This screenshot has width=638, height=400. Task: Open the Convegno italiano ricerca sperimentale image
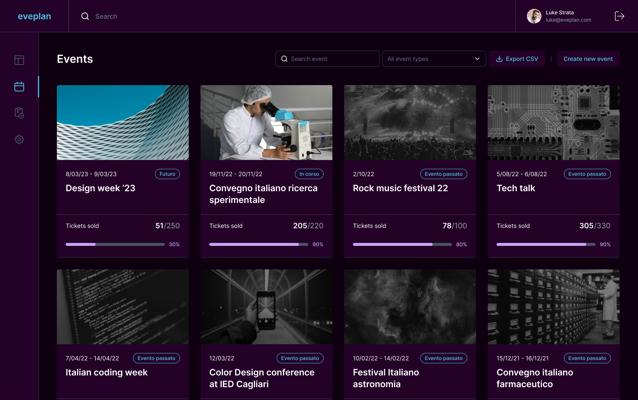pos(266,122)
